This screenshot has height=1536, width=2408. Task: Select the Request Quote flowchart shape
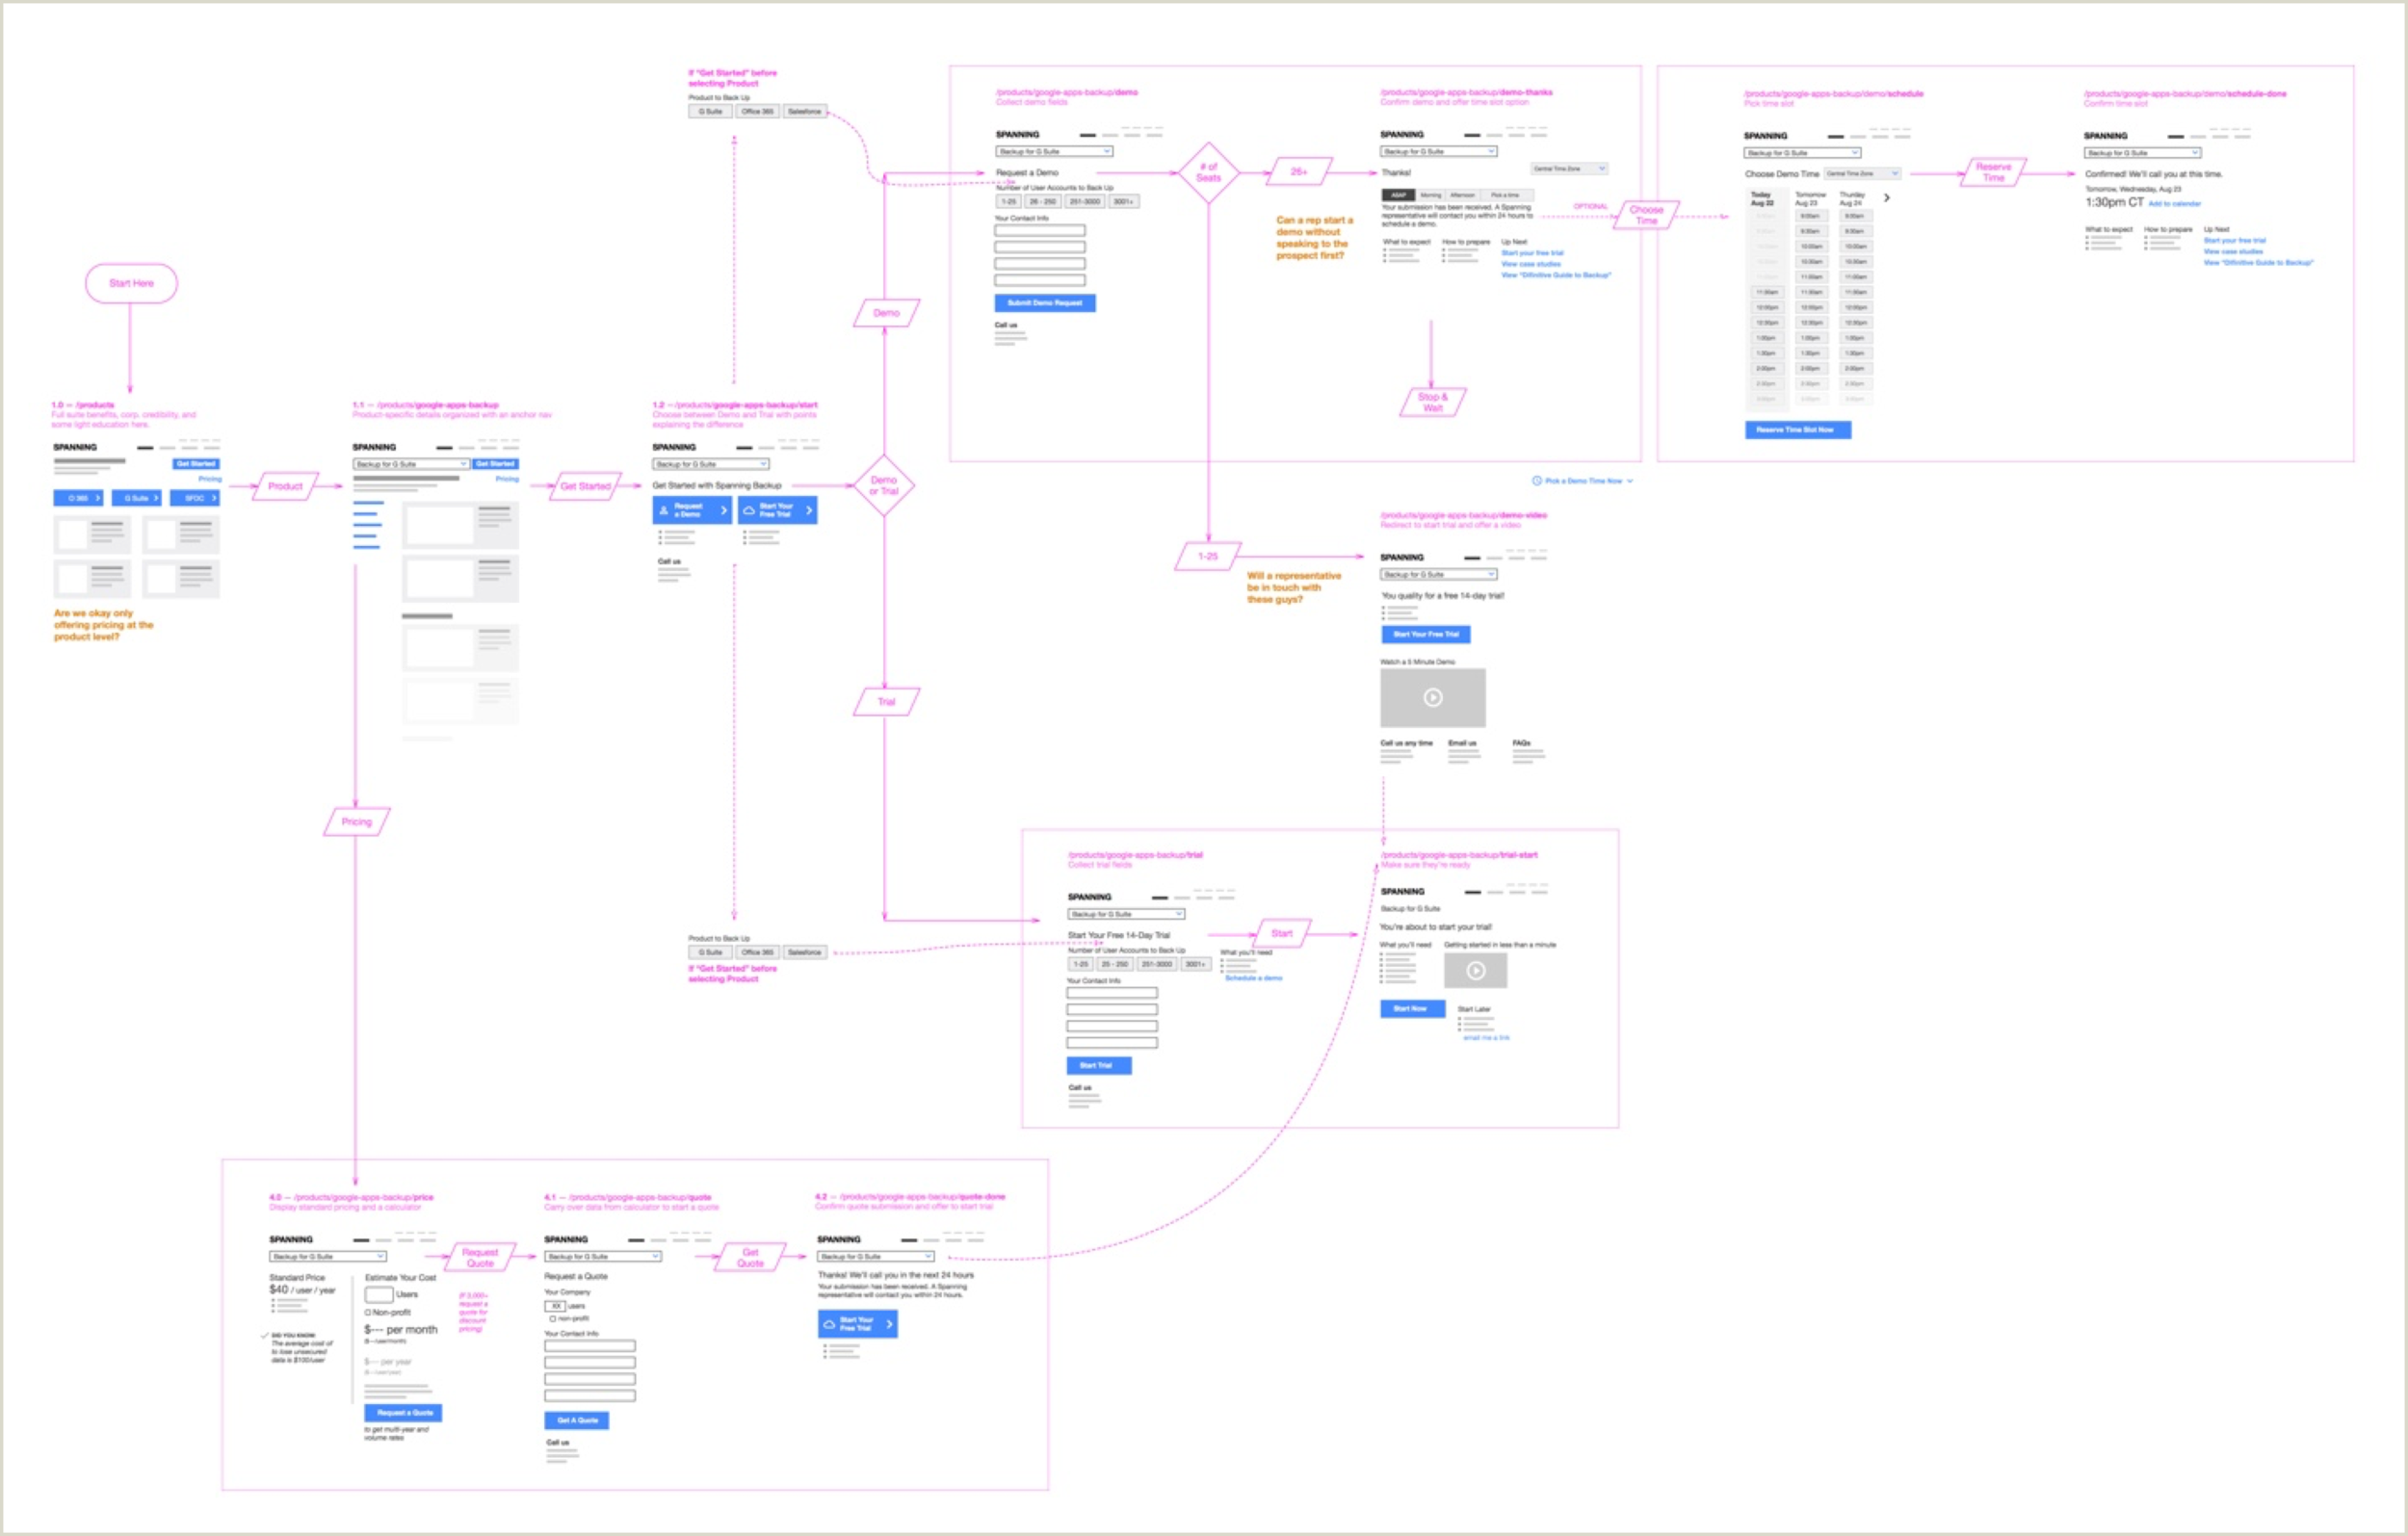pos(480,1257)
